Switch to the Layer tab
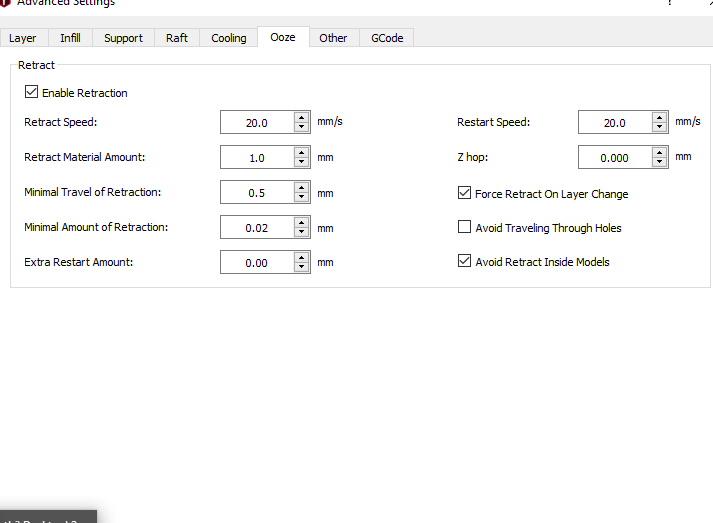Screen dimensions: 713x523 tap(23, 38)
